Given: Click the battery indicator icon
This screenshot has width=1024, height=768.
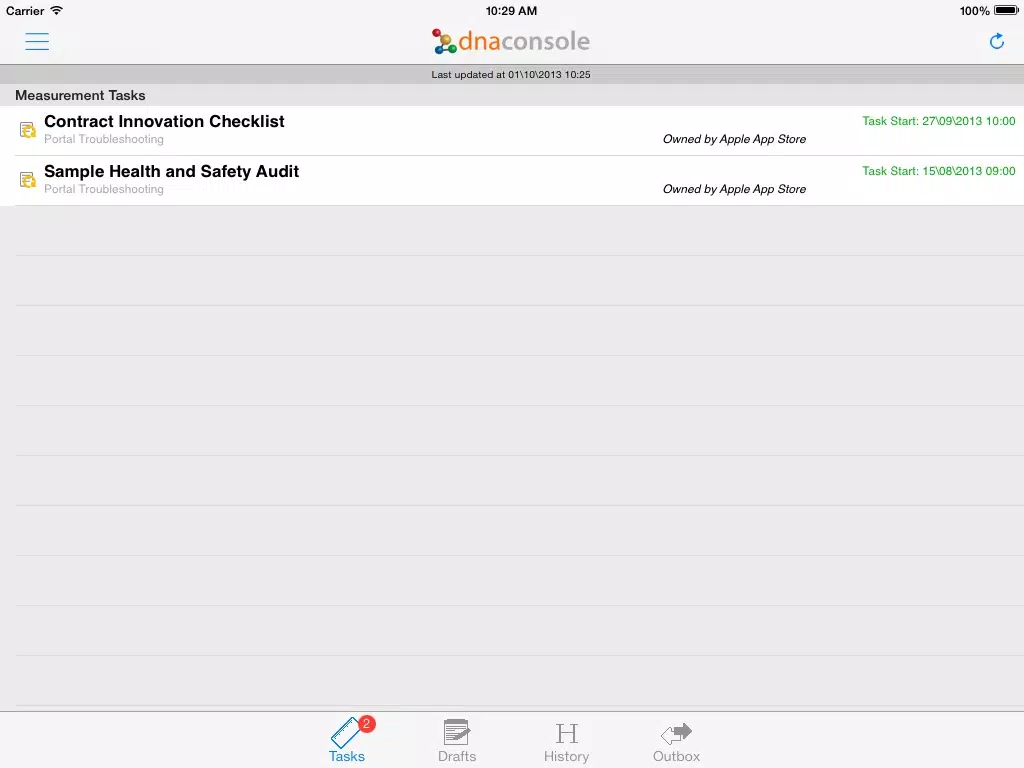Looking at the screenshot, I should click(1006, 10).
